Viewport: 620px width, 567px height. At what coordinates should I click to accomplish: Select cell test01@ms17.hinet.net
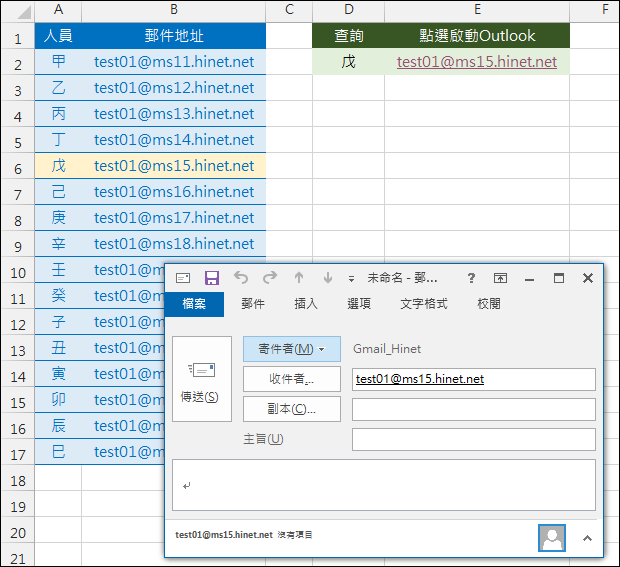point(174,218)
